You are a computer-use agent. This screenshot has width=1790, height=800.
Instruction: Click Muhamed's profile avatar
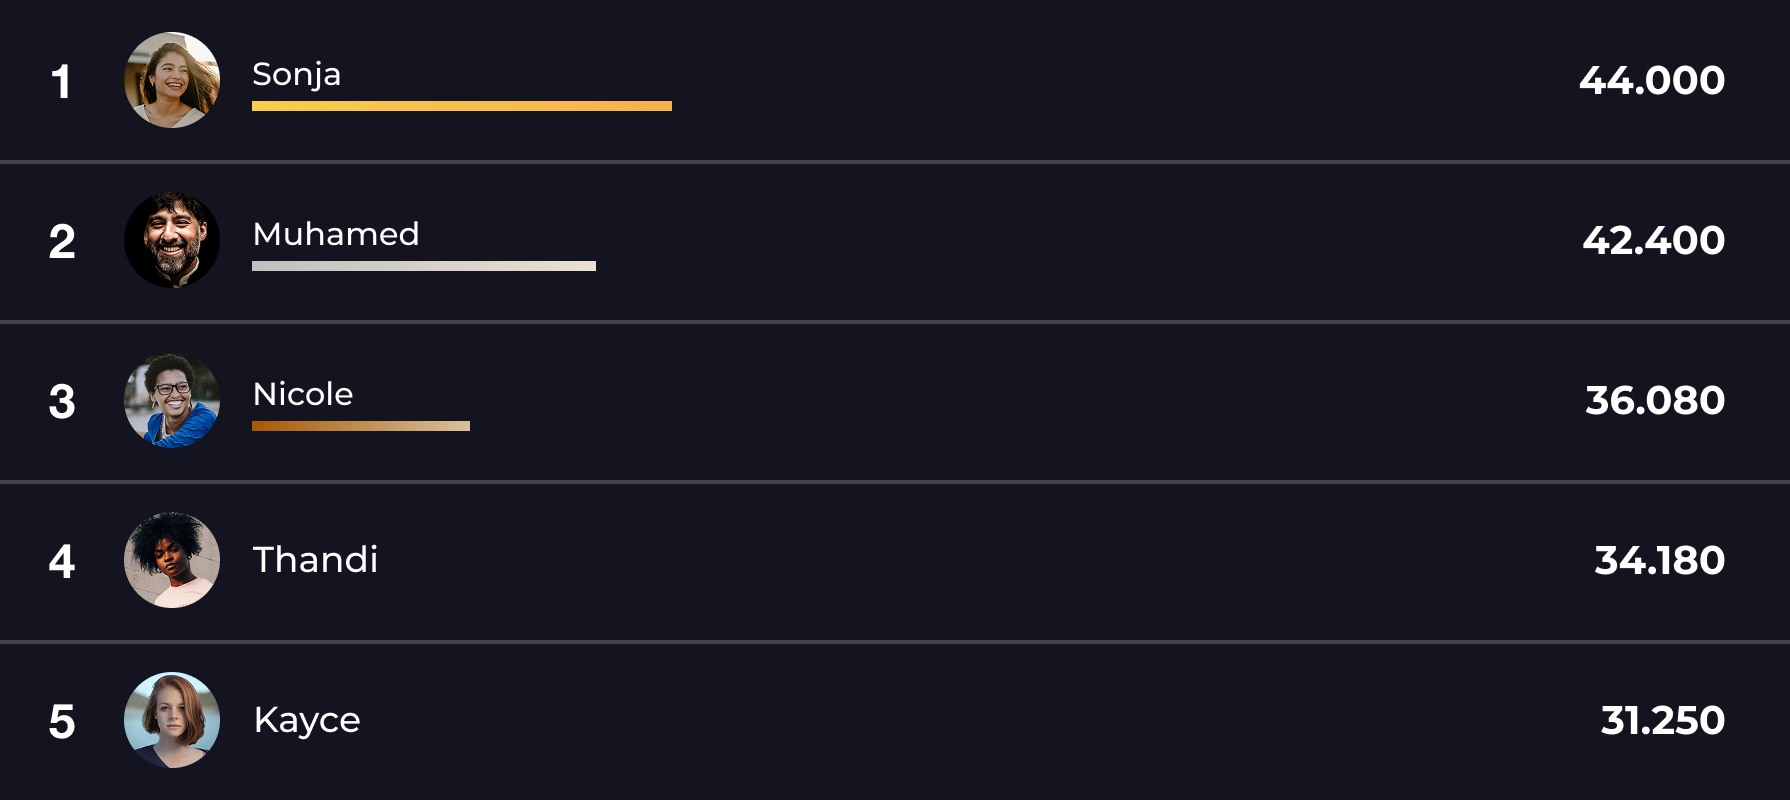[172, 240]
